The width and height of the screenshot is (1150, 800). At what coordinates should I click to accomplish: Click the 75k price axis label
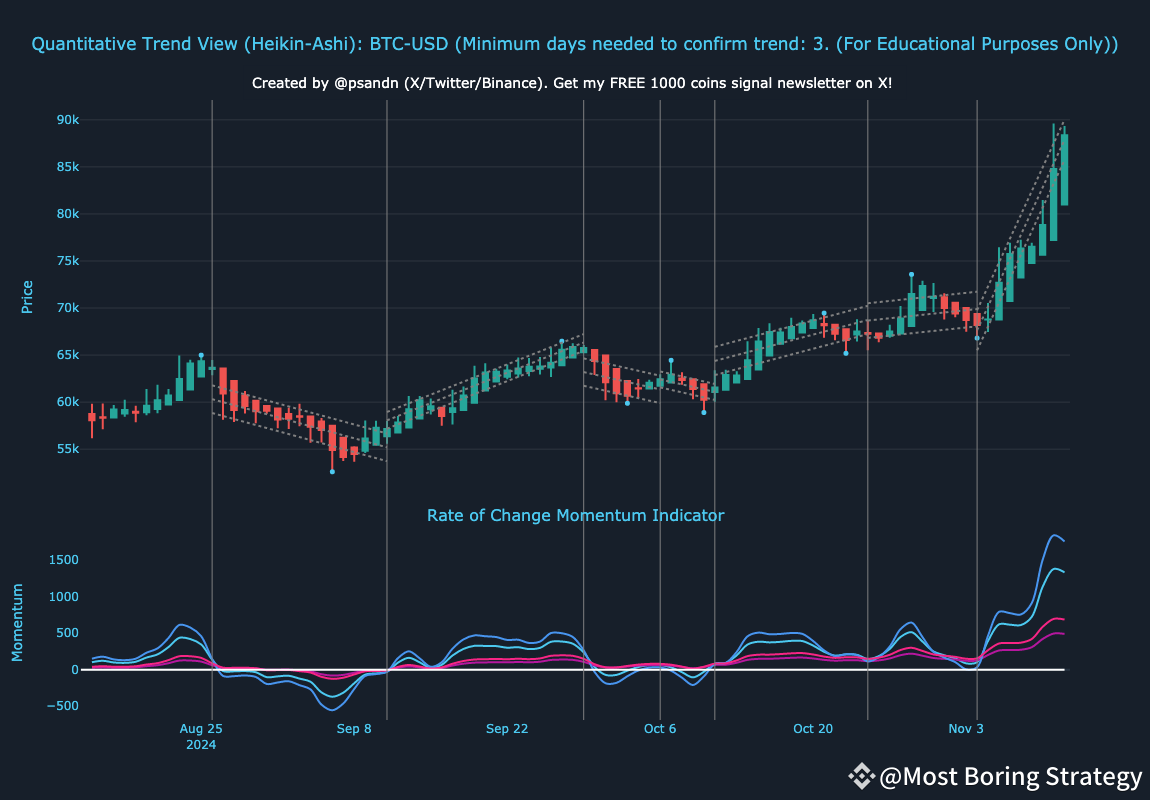(67, 261)
